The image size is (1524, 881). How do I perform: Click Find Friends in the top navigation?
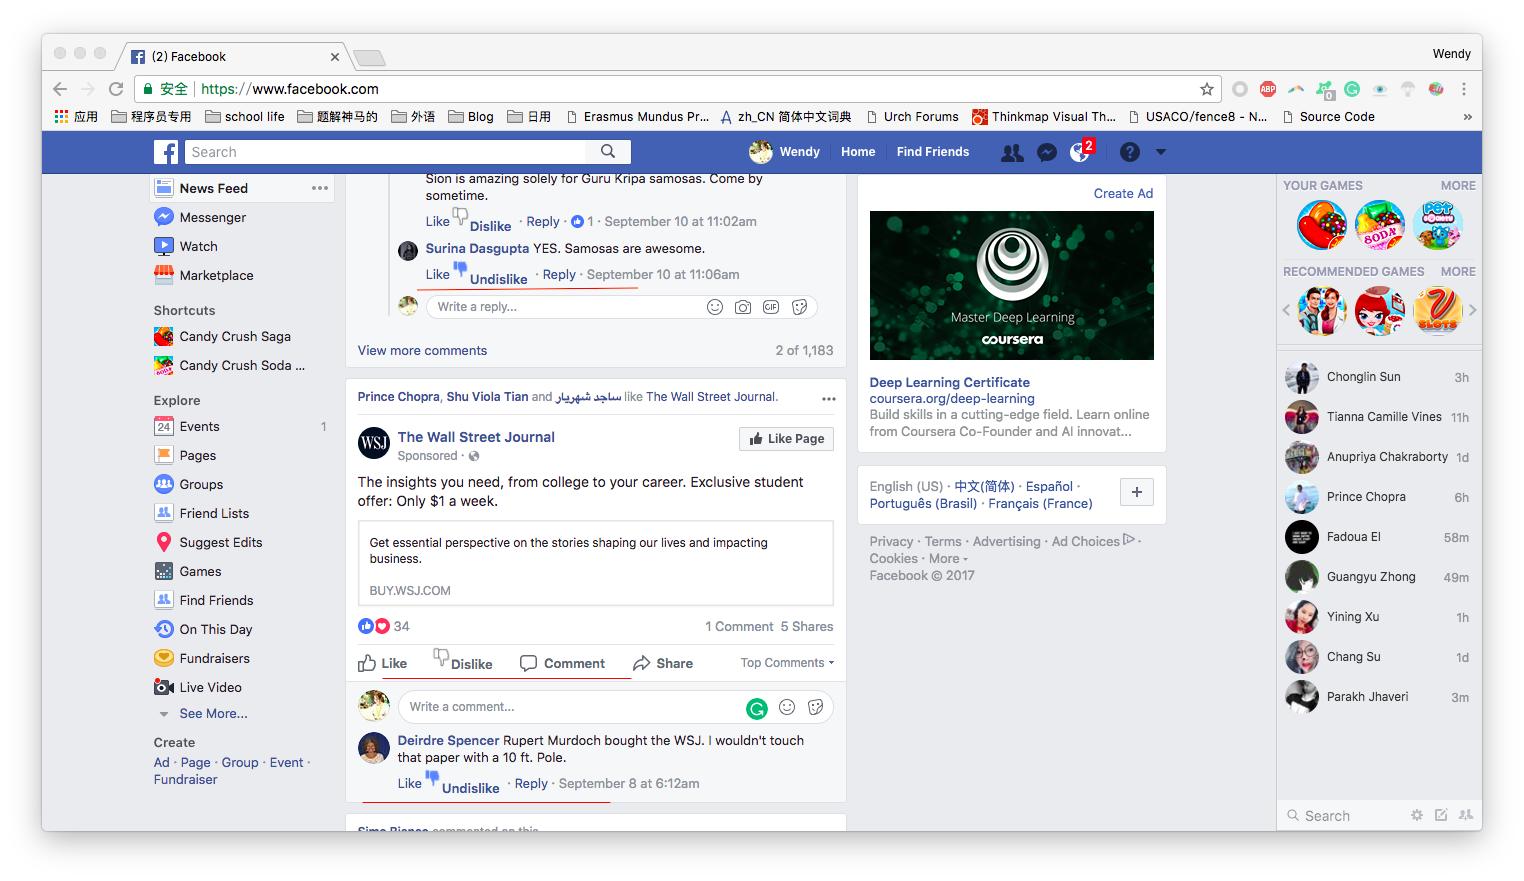(933, 152)
